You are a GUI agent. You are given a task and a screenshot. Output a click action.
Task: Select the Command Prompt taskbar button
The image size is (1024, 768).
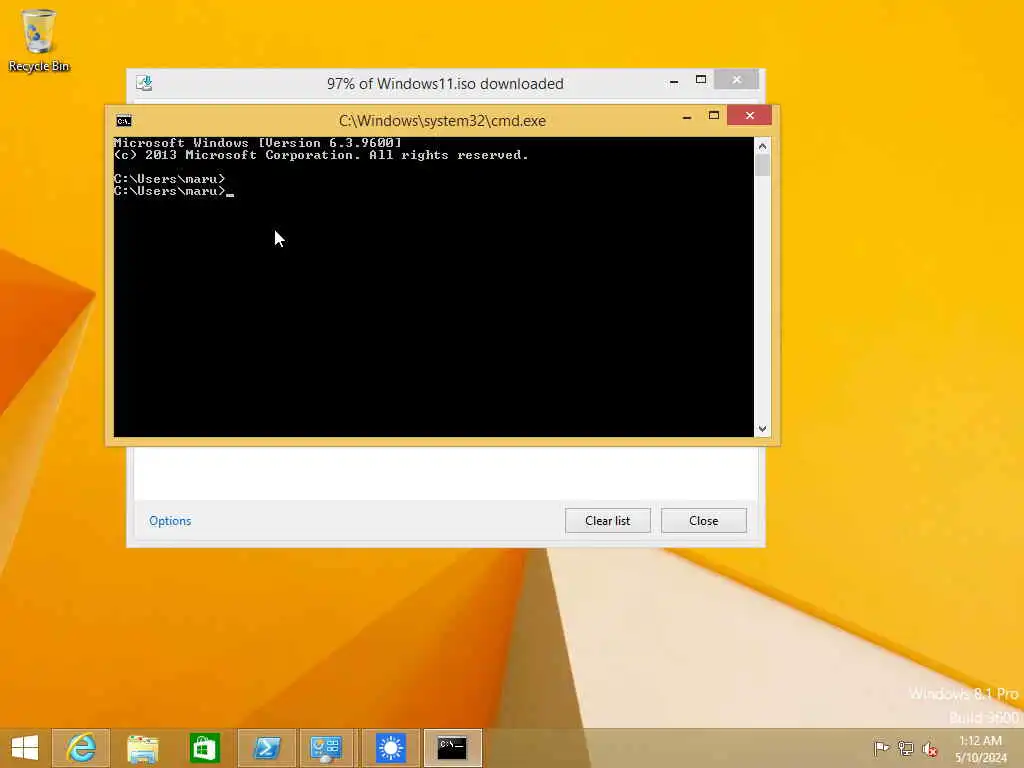tap(453, 748)
